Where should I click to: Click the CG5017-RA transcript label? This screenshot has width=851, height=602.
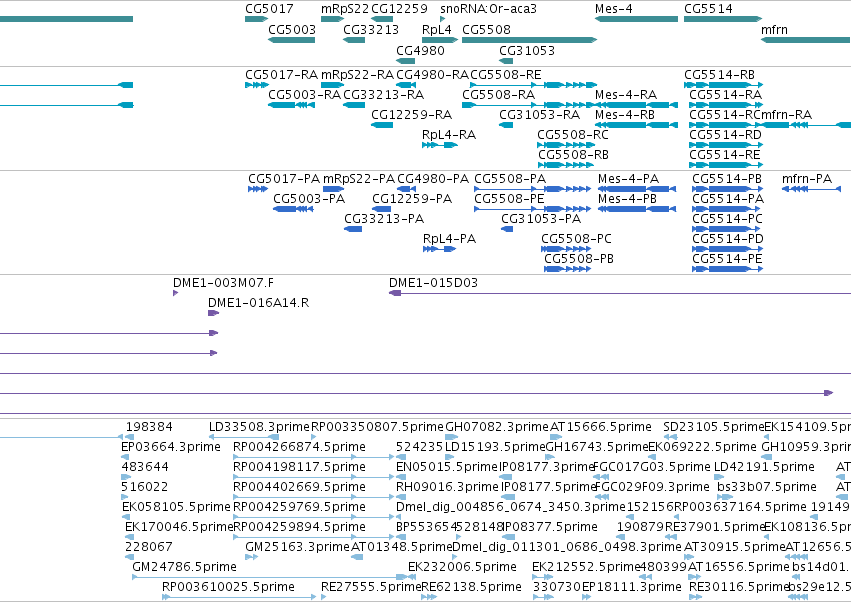point(282,74)
